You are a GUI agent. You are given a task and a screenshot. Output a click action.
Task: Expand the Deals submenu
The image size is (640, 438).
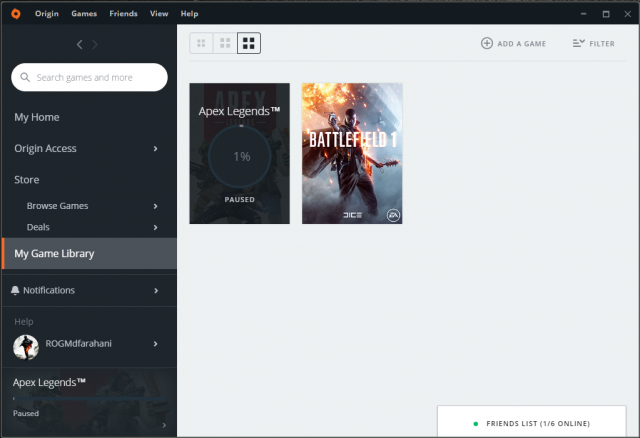click(156, 227)
